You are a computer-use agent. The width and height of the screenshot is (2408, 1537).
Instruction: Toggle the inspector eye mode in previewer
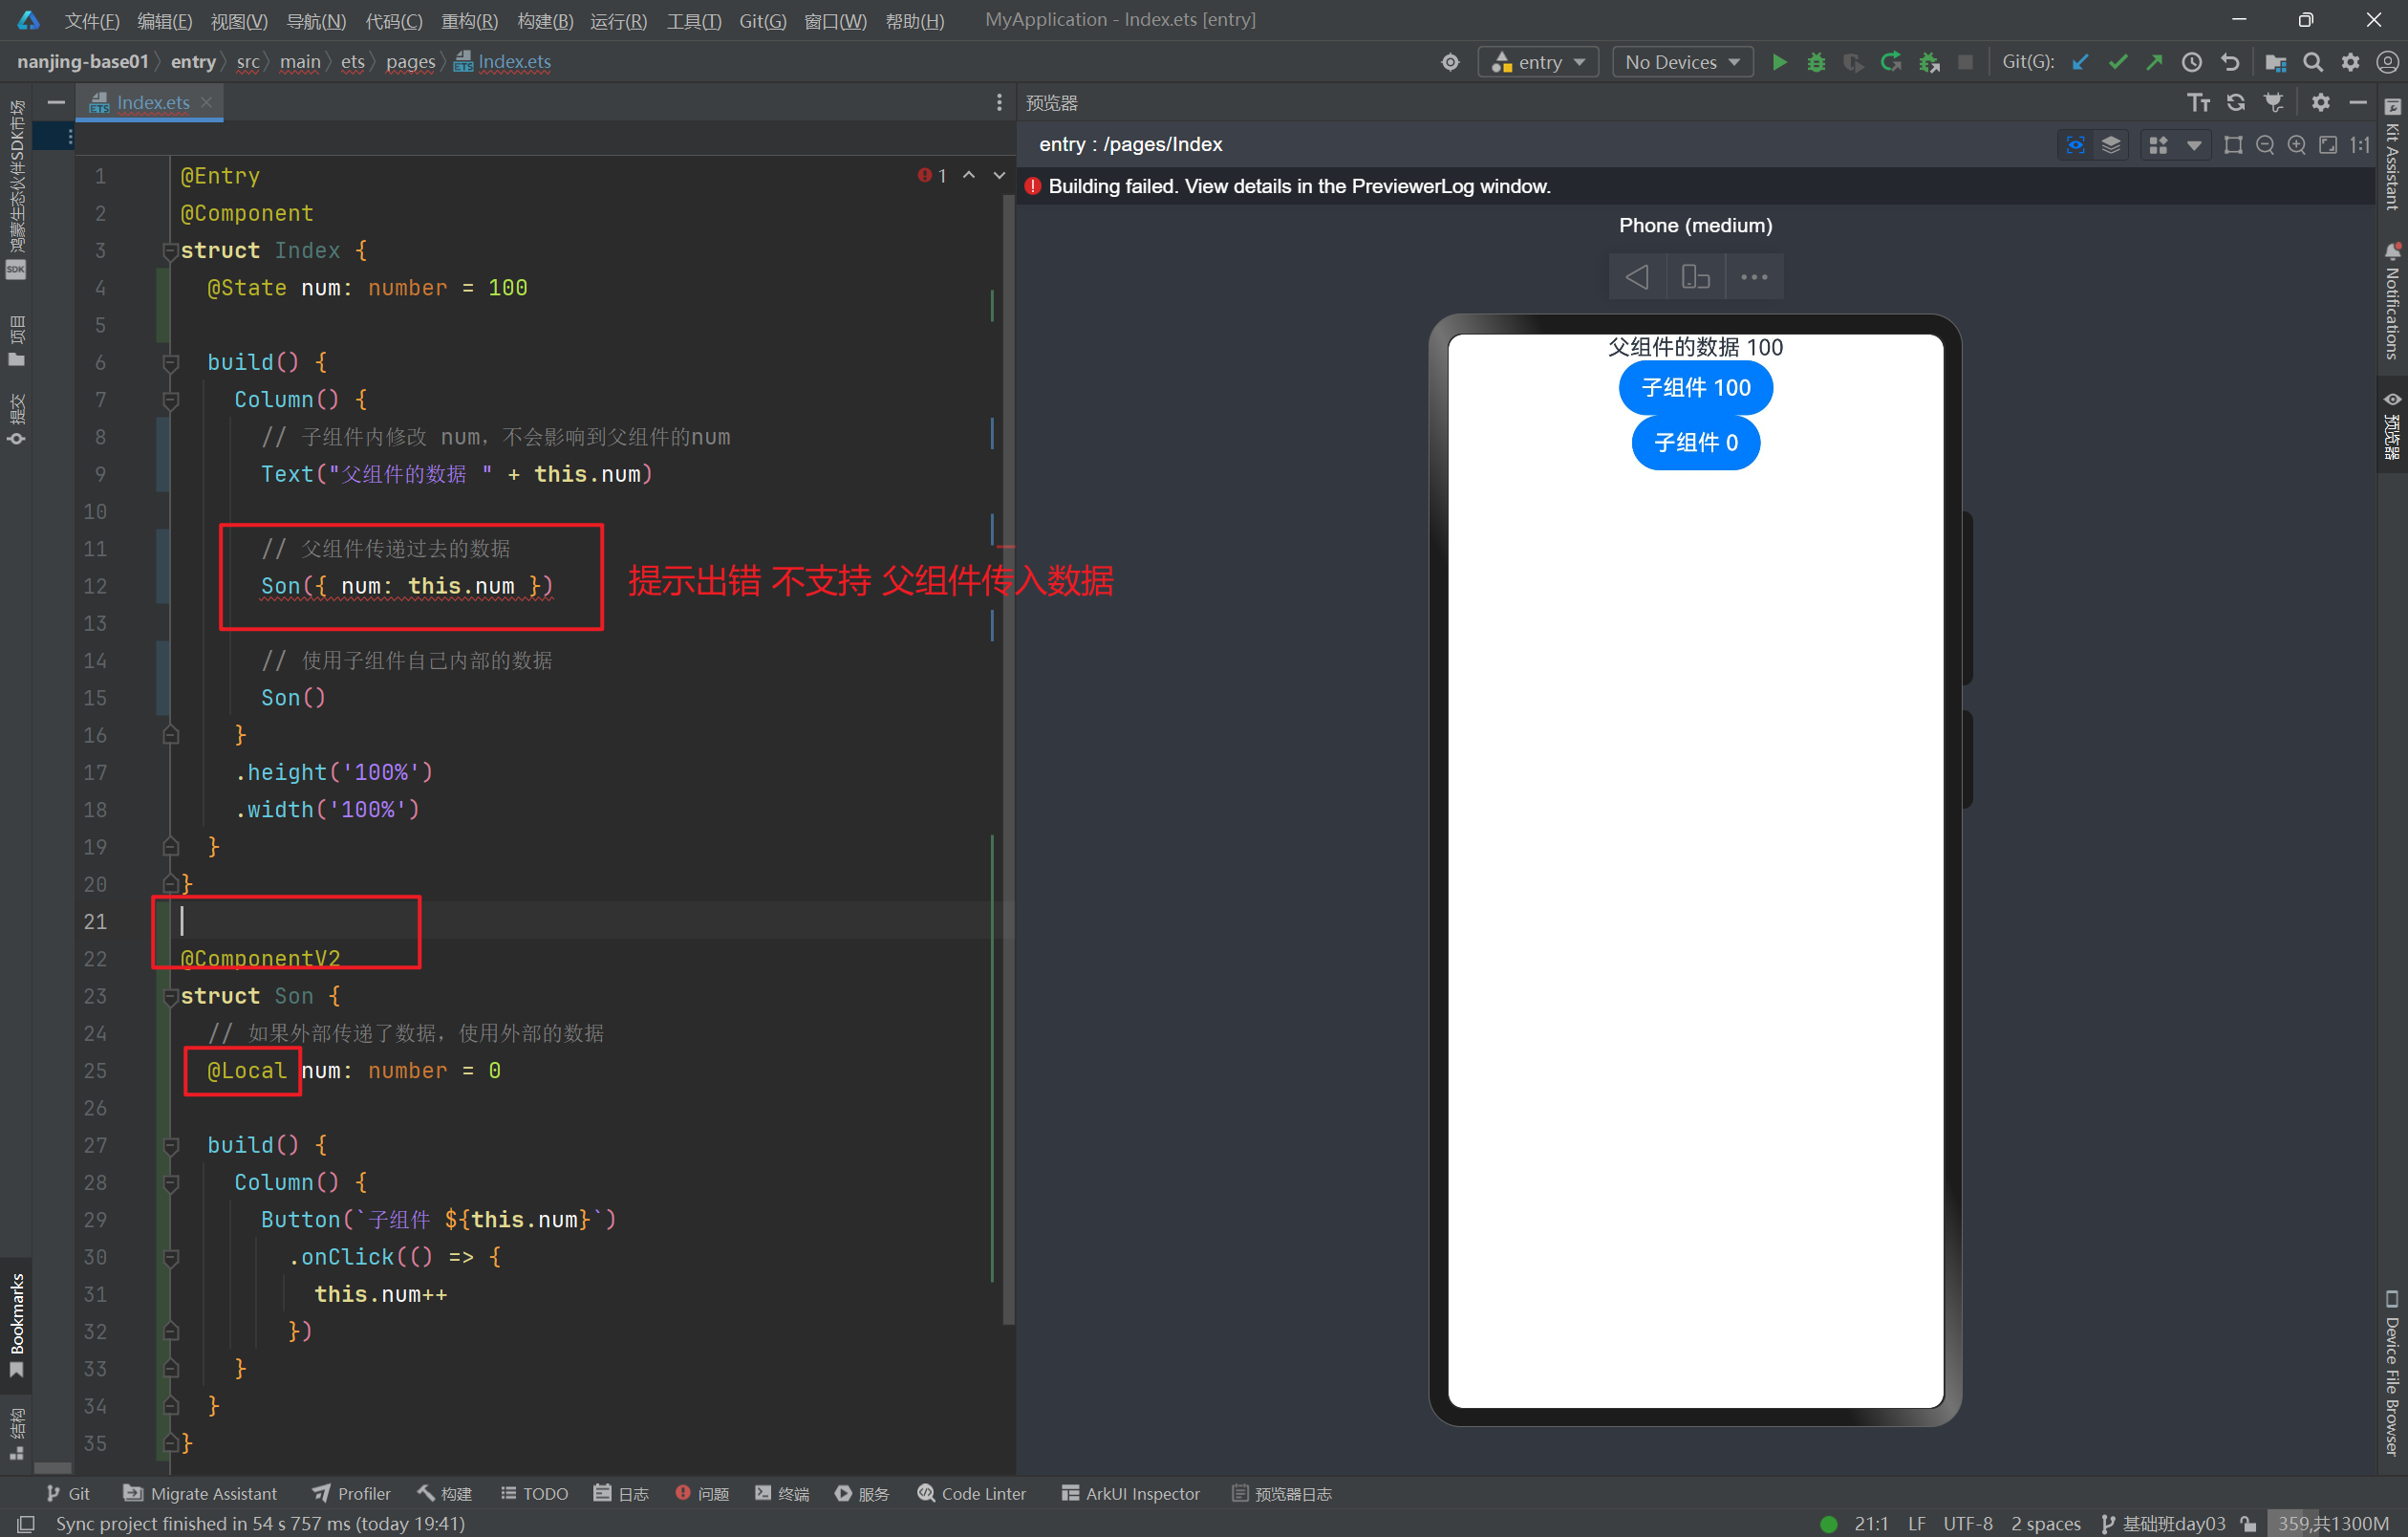(2075, 145)
